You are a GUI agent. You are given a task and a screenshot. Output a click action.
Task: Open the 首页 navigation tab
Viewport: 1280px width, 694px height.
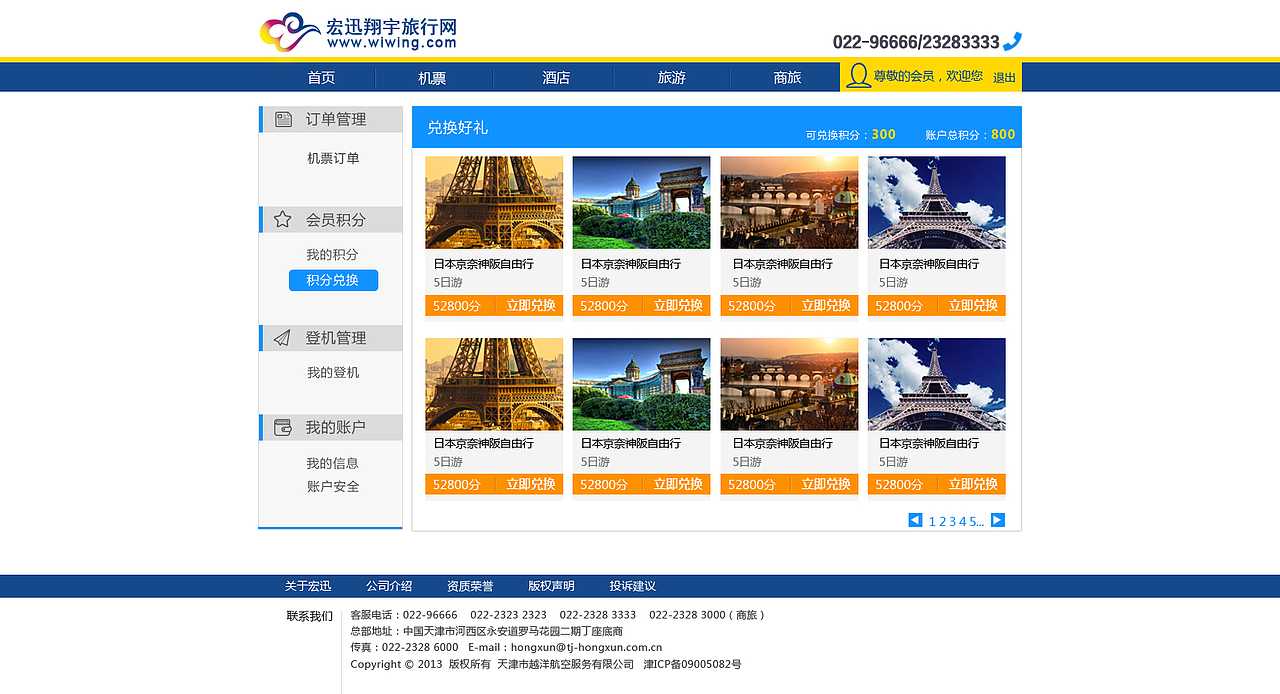click(x=321, y=78)
